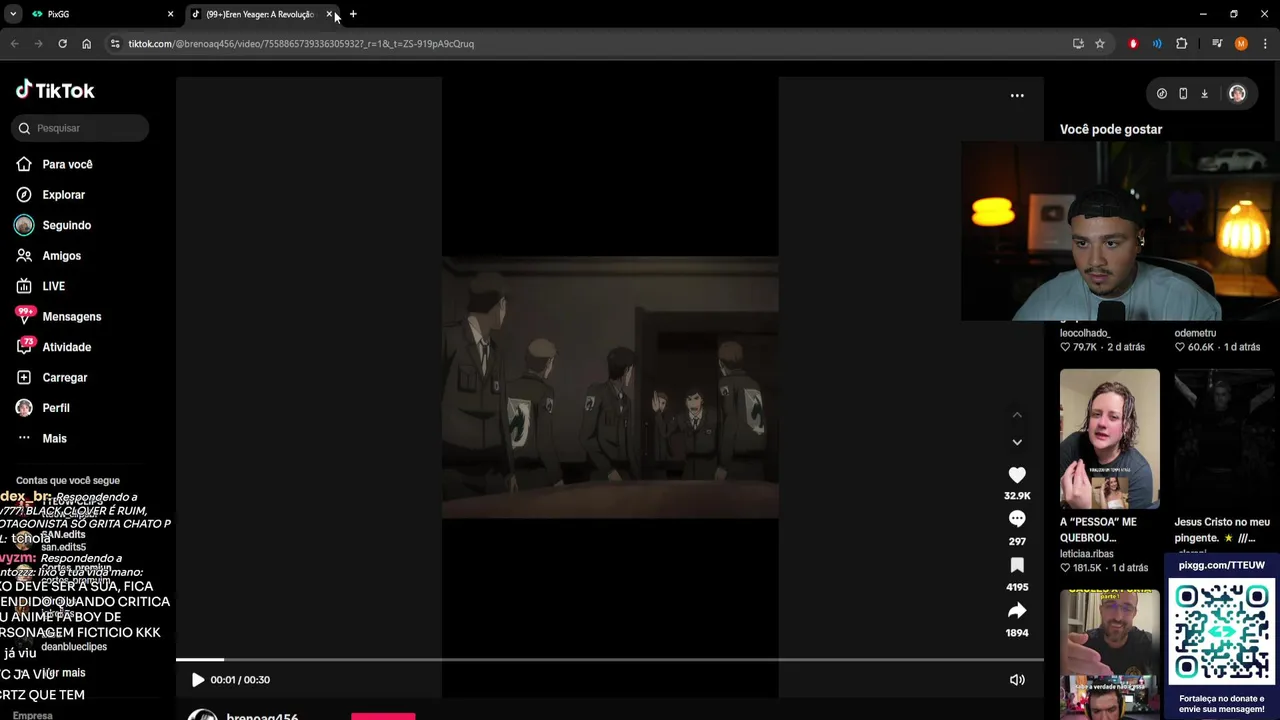Click the browser forward button

tap(38, 44)
